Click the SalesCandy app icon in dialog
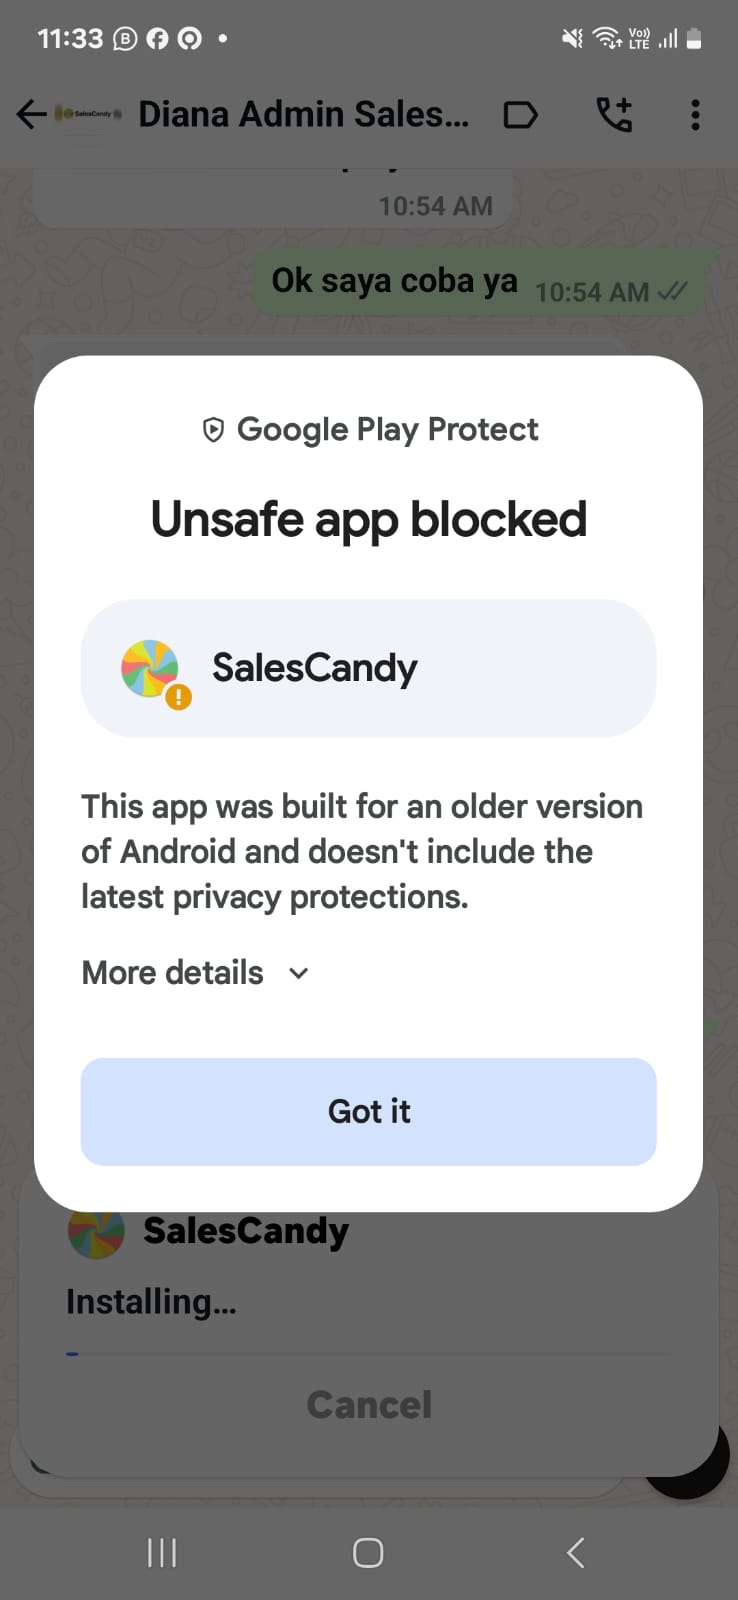 tap(149, 668)
